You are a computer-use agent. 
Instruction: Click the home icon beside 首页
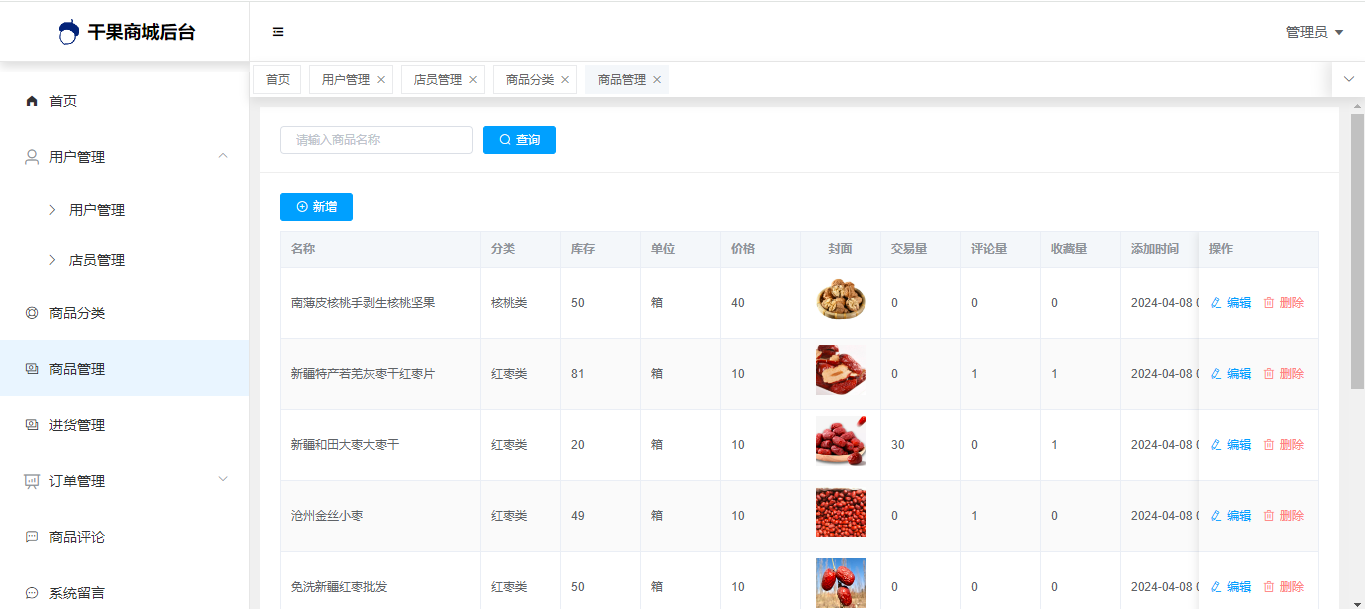[32, 101]
